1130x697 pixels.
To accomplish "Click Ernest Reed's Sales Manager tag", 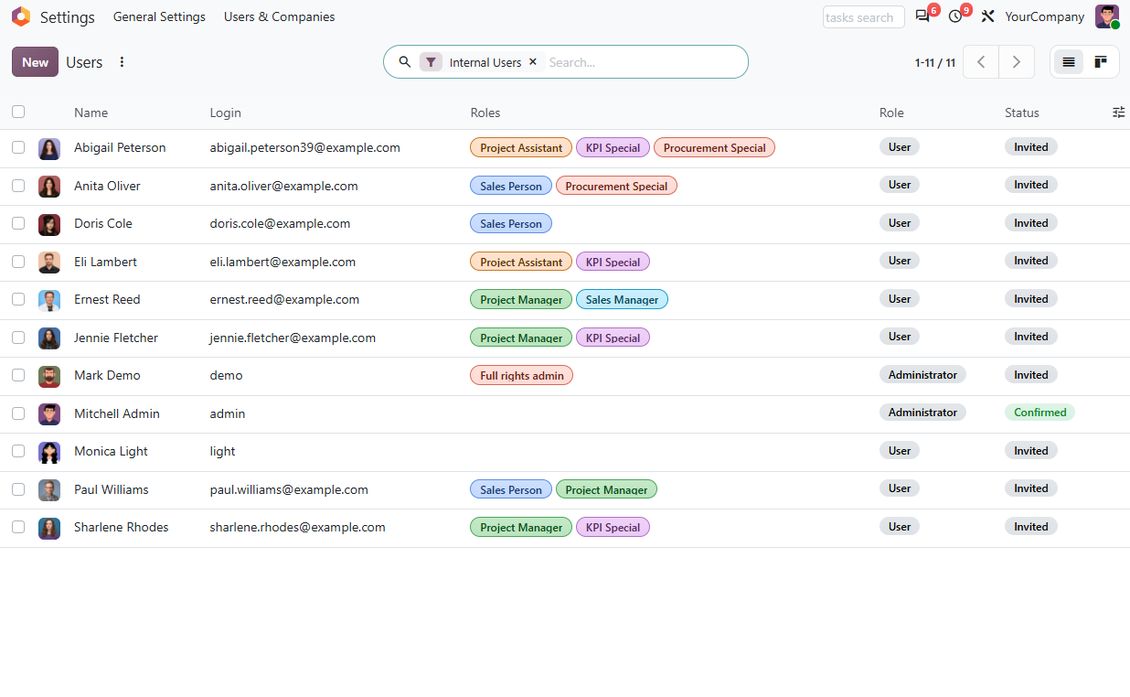I will pos(622,300).
